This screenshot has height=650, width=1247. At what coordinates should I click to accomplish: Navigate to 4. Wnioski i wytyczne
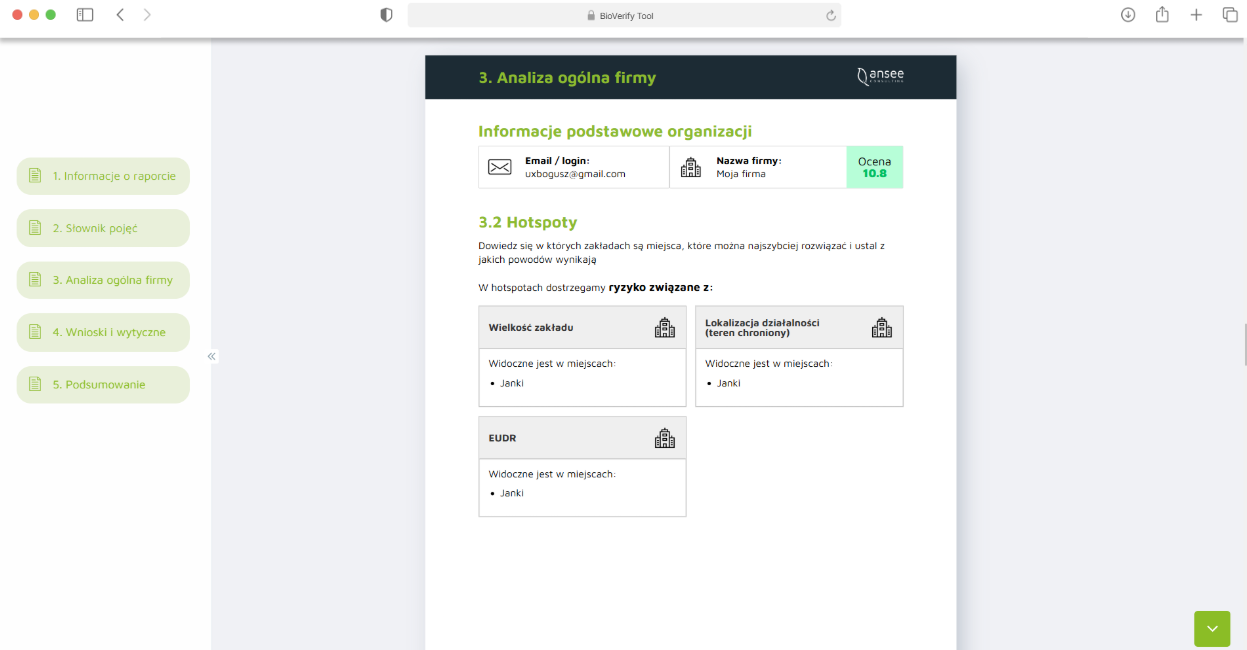(103, 332)
